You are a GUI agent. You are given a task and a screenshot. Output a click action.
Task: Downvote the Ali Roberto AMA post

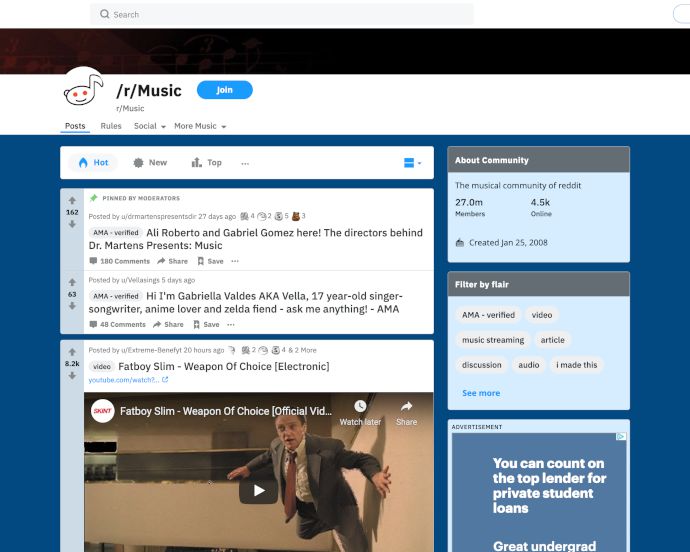tap(72, 224)
